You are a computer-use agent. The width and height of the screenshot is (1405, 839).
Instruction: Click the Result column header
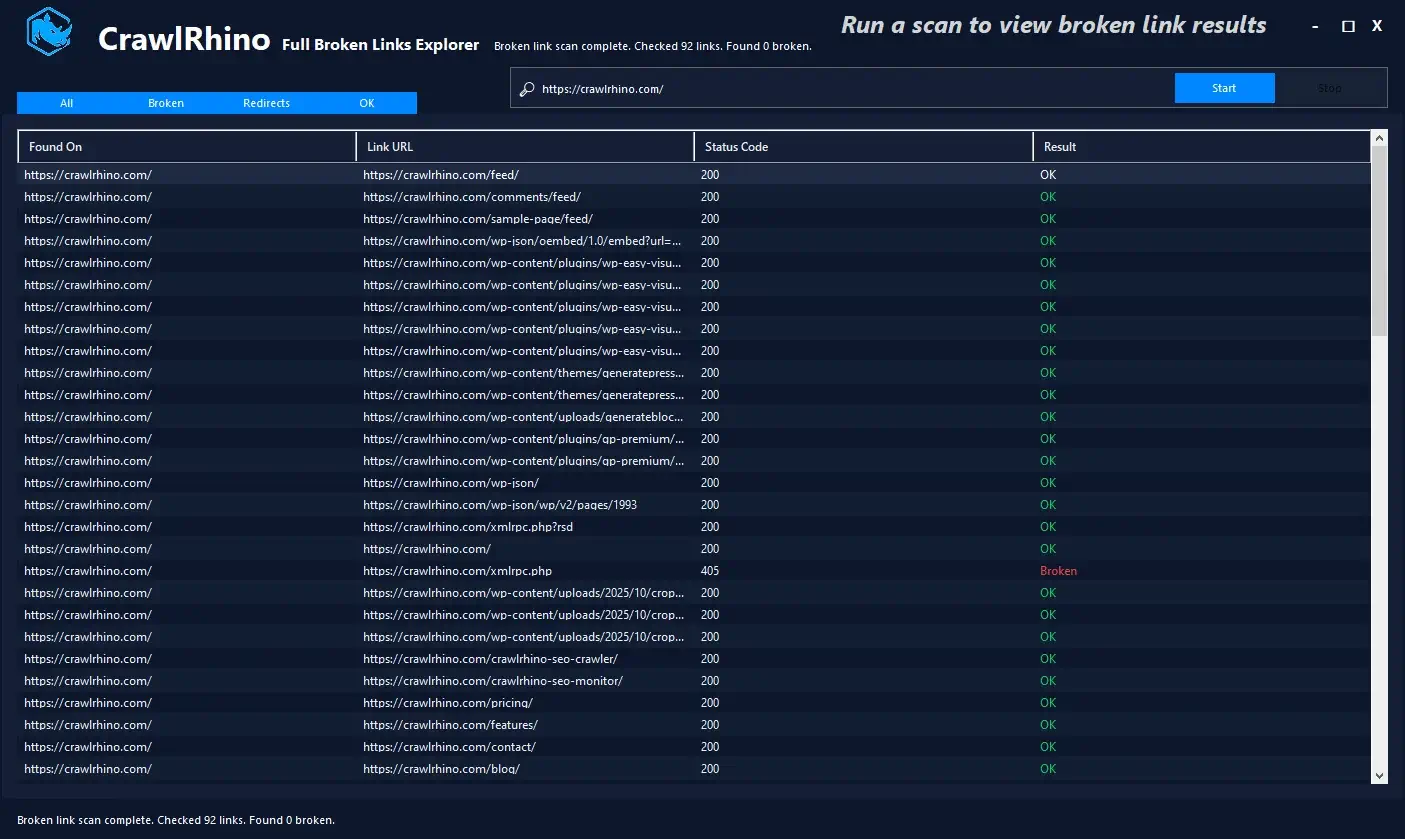tap(1202, 147)
